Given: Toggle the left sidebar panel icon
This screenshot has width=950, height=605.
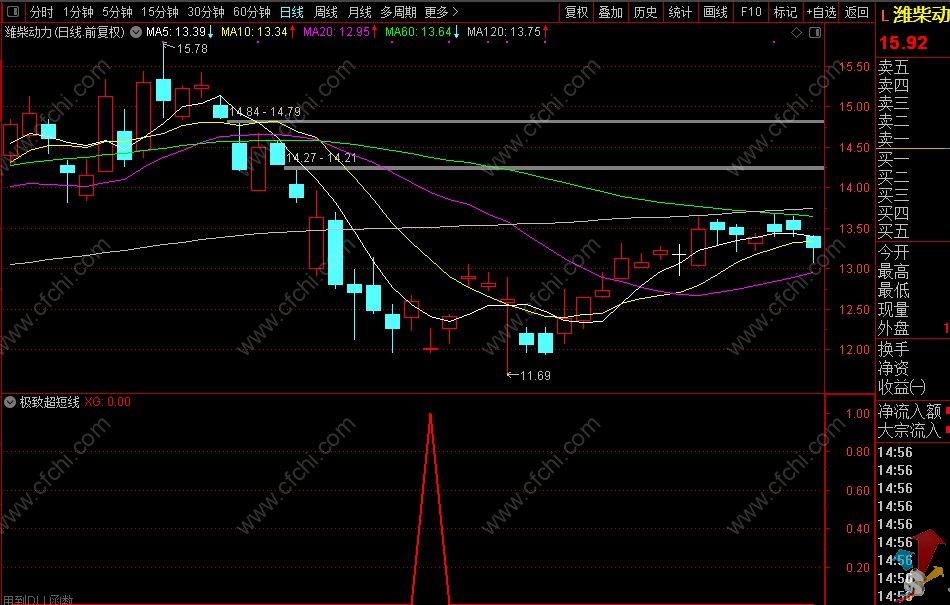Looking at the screenshot, I should [12, 12].
